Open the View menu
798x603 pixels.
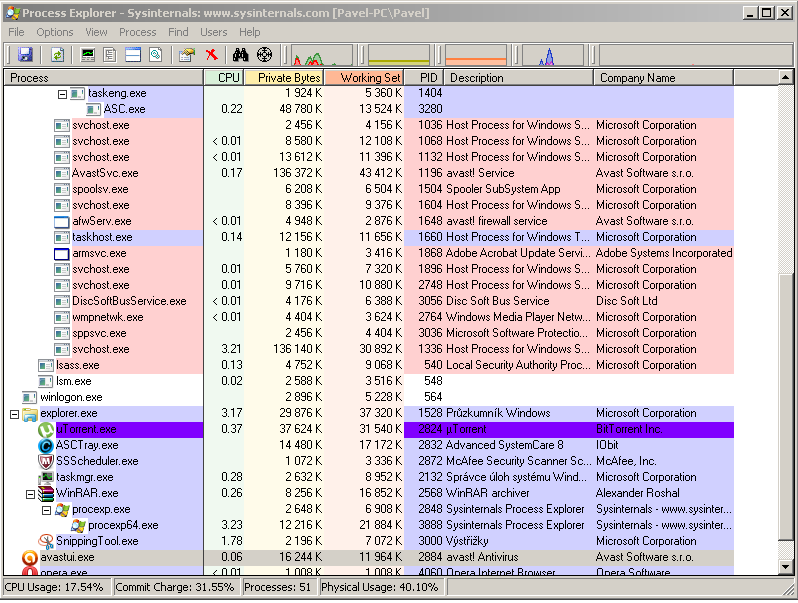(96, 32)
